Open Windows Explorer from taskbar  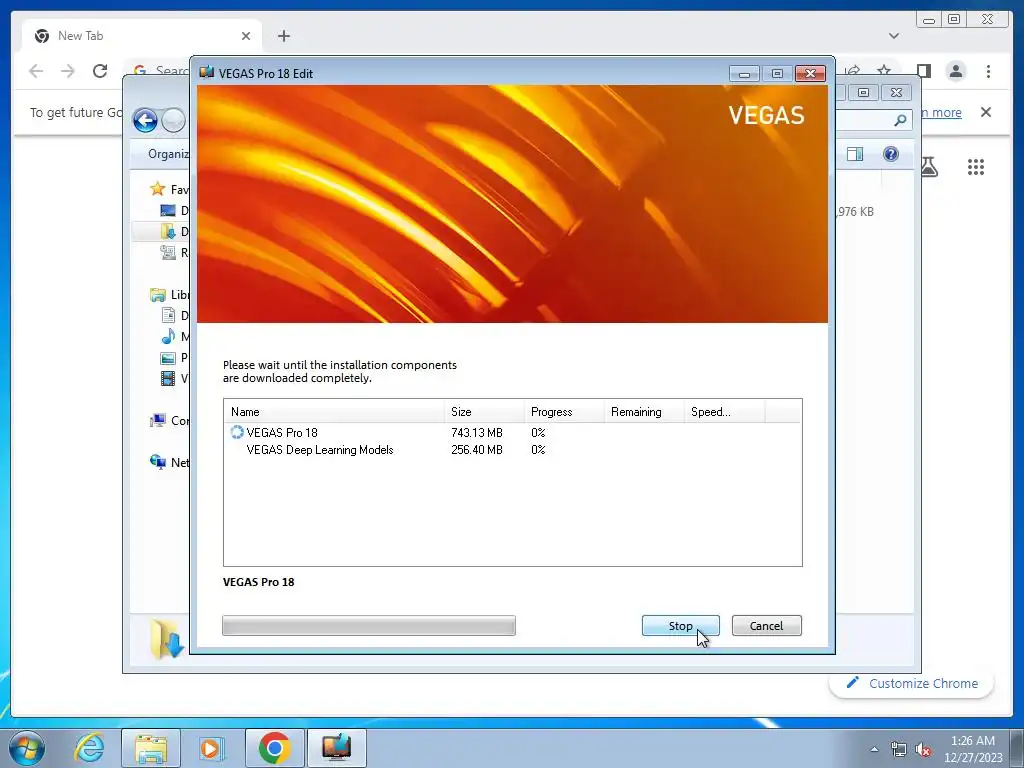[151, 748]
